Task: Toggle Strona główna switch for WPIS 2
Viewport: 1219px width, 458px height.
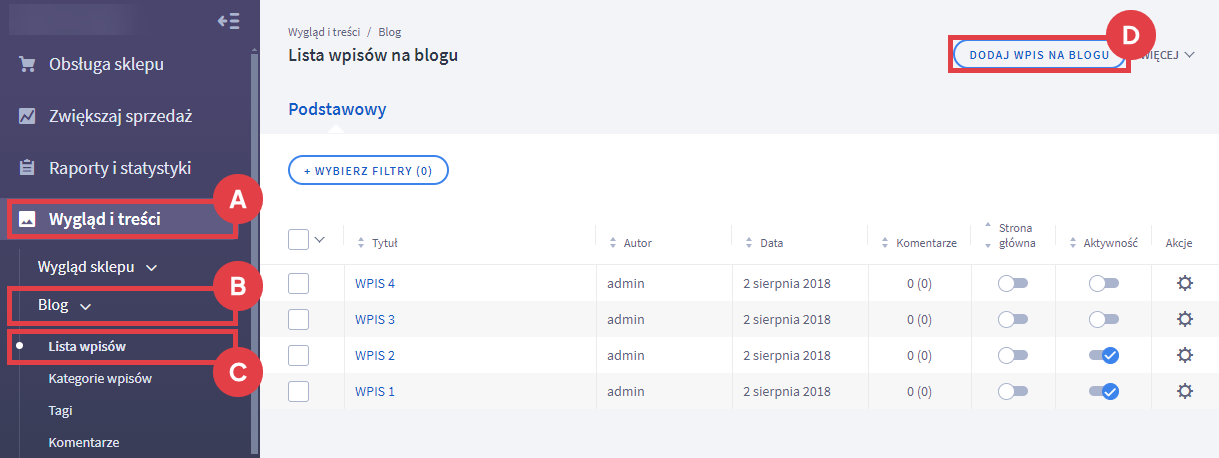Action: click(x=1012, y=356)
